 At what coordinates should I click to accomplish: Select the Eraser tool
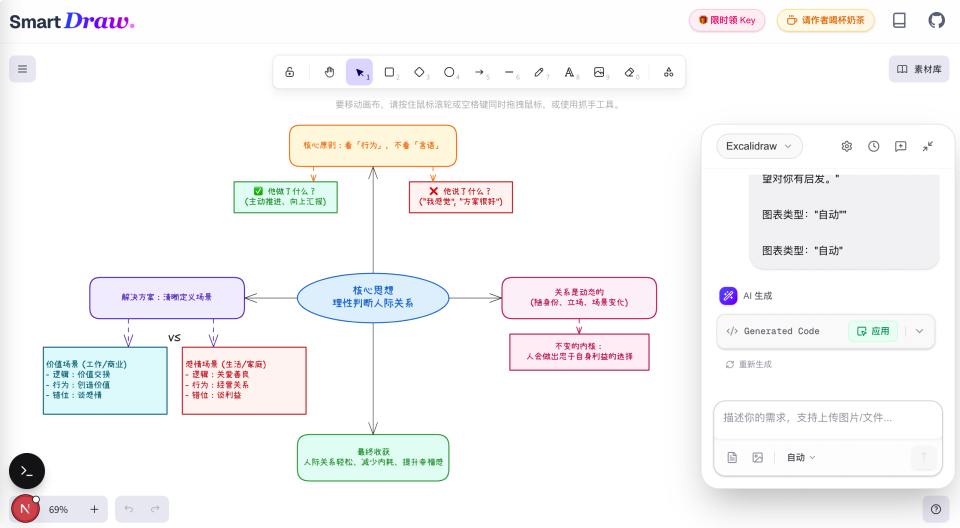[x=629, y=72]
